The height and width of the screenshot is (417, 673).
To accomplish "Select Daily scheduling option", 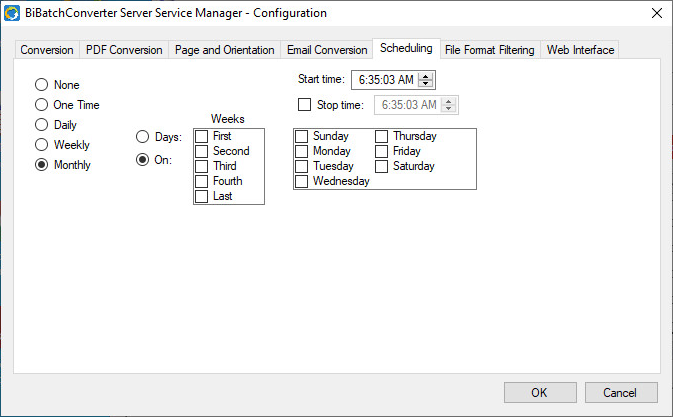I will (x=42, y=125).
